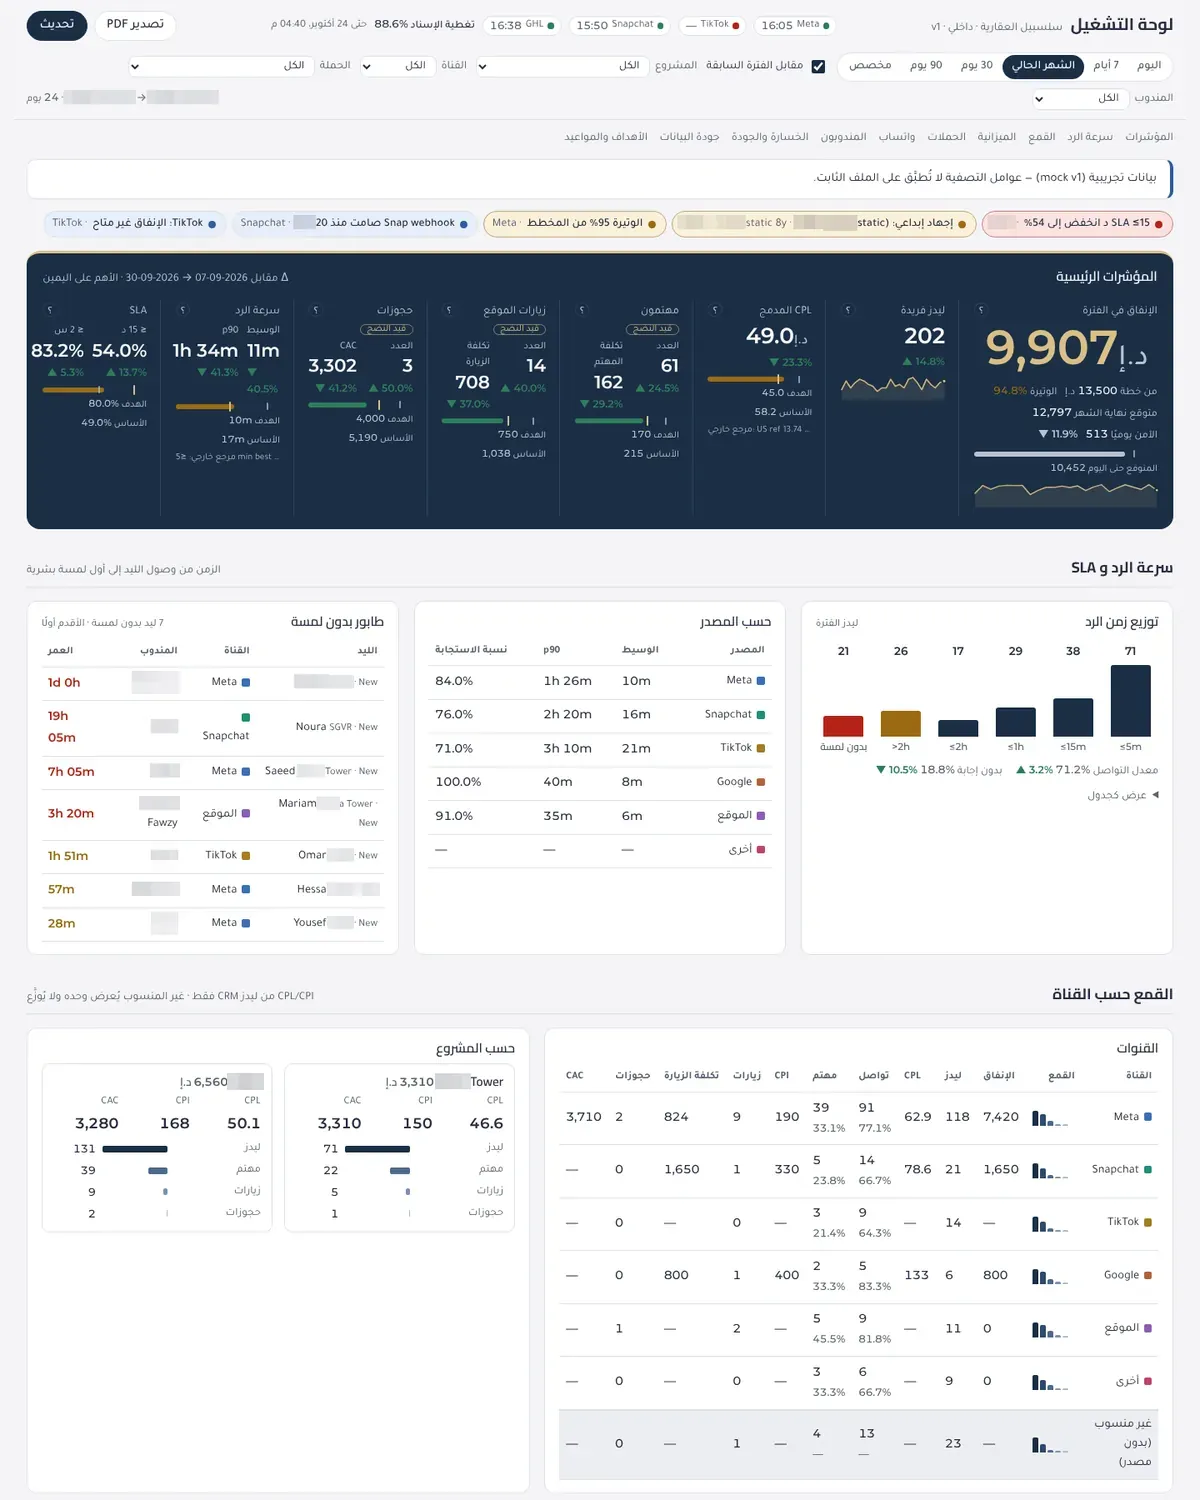Click the GHL 16:38 sync status pill
The width and height of the screenshot is (1200, 1500).
click(x=522, y=25)
